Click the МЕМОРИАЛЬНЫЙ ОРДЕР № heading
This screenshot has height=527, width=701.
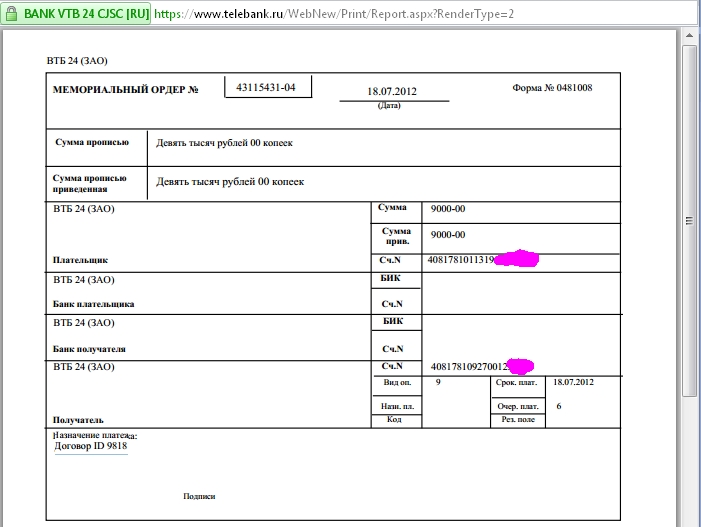coord(125,89)
